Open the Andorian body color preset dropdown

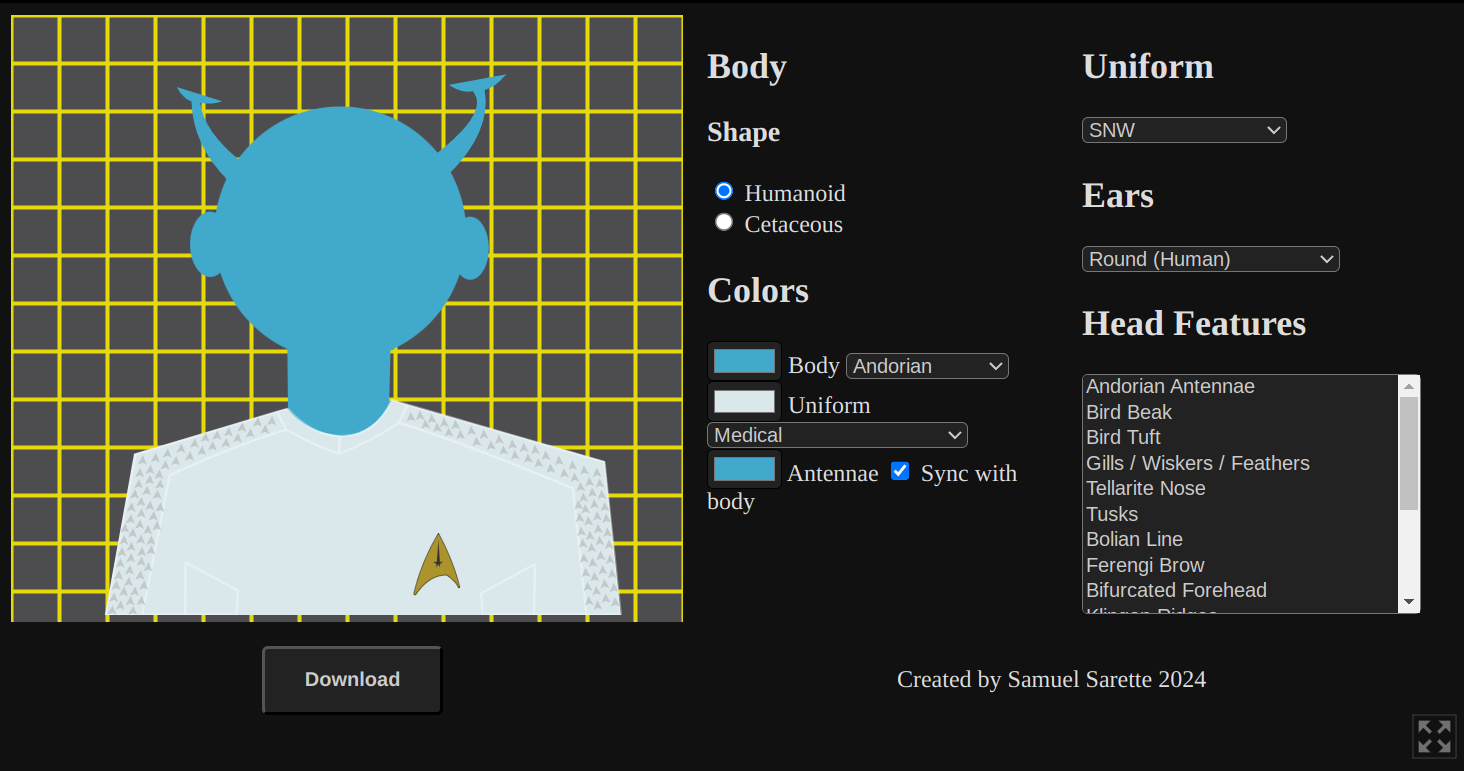(927, 366)
